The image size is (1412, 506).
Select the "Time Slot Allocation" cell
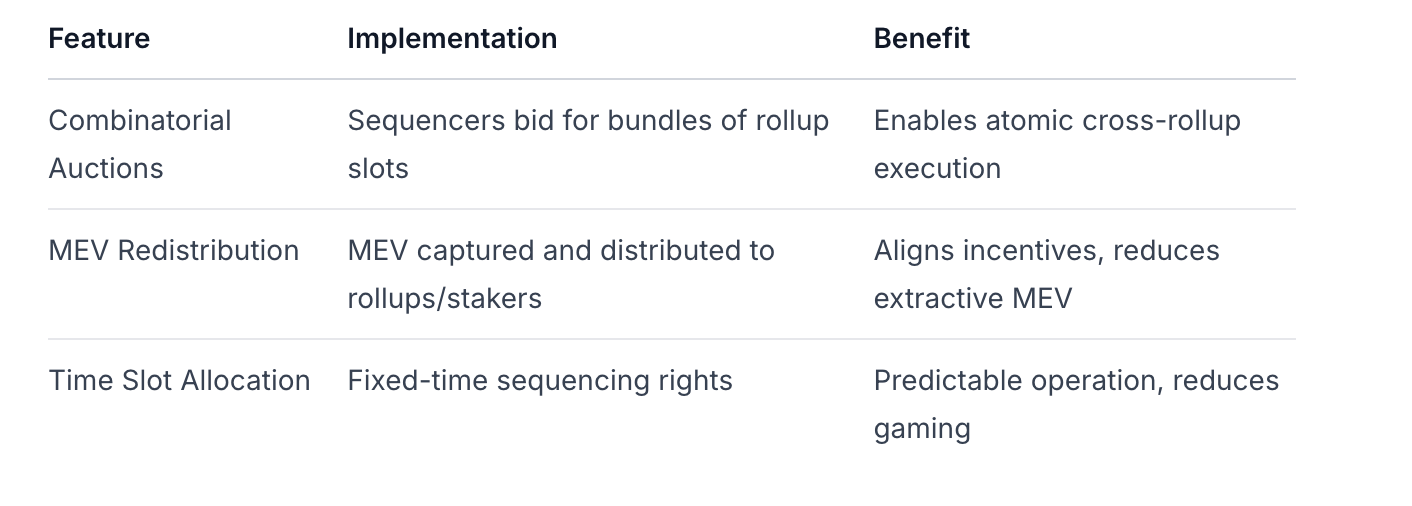180,381
